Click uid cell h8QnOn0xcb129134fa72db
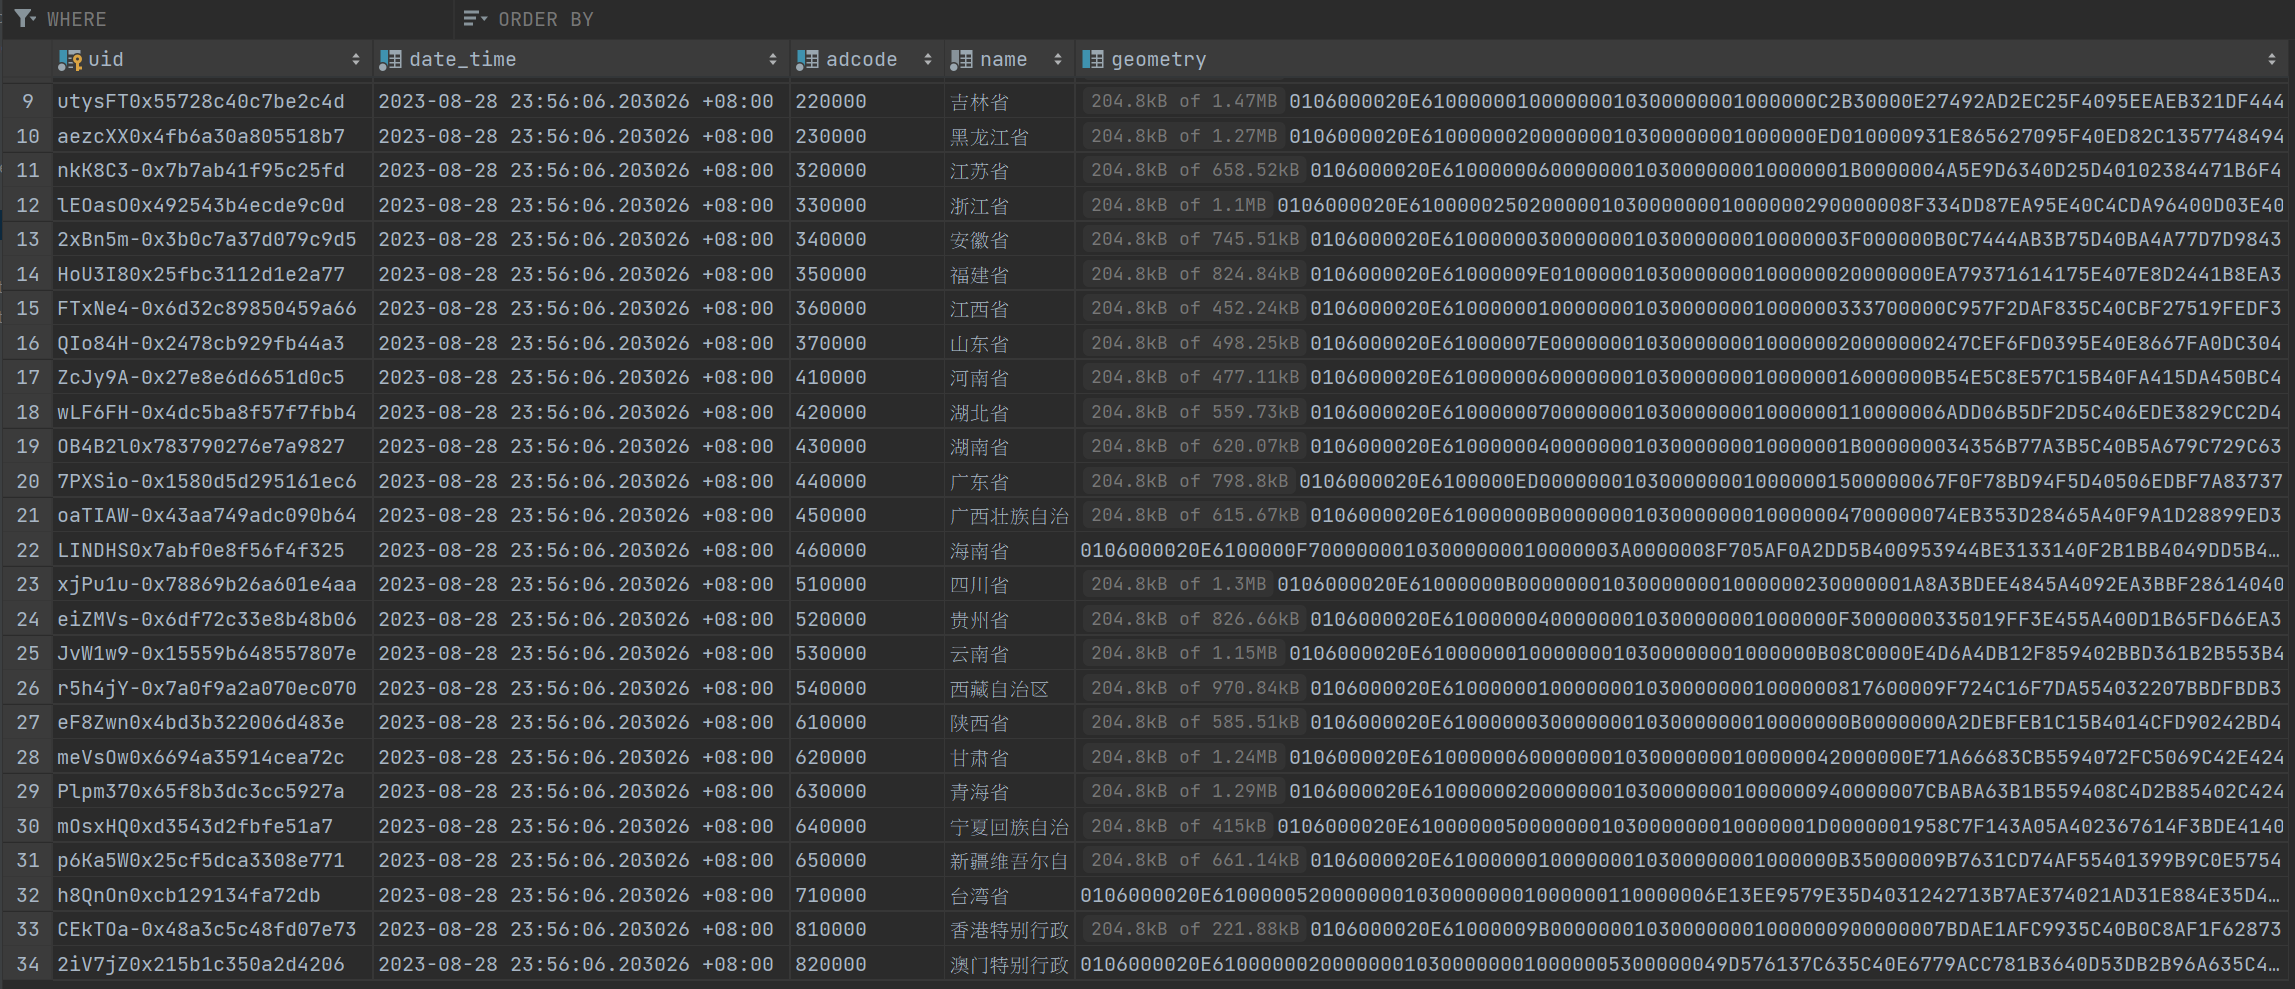 pos(212,895)
